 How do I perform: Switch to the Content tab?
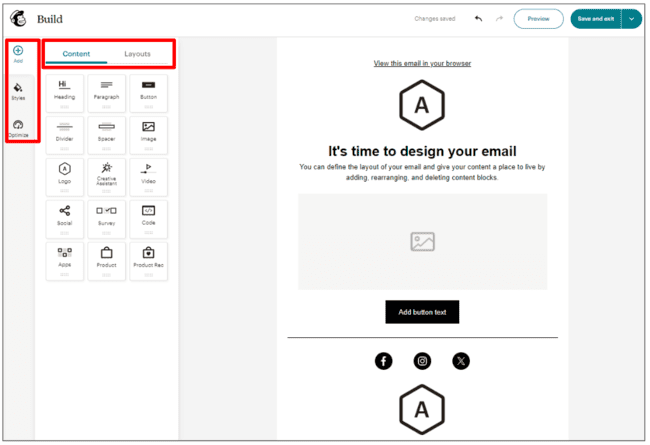[76, 54]
